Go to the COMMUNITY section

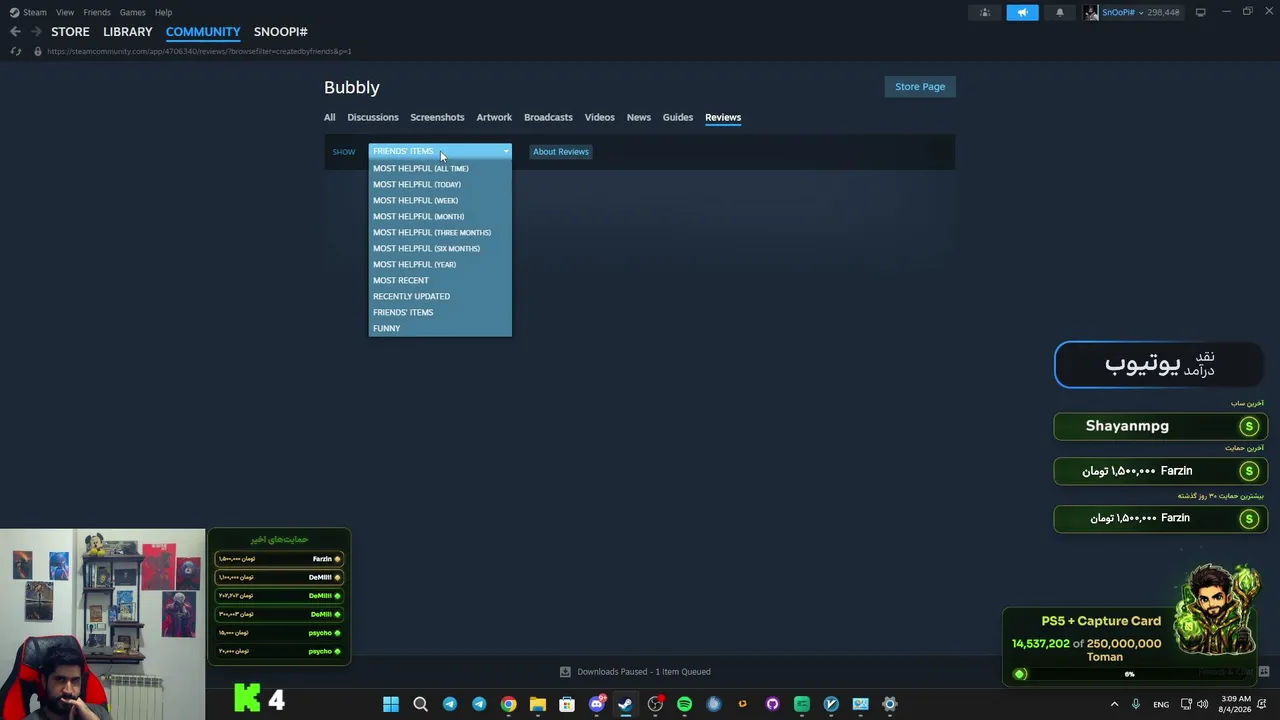pos(203,32)
